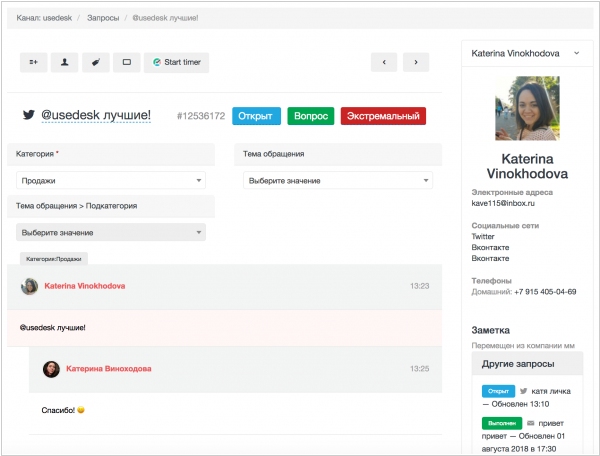Screen dimensions: 600x456
Task: Start the timer
Action: 176,62
